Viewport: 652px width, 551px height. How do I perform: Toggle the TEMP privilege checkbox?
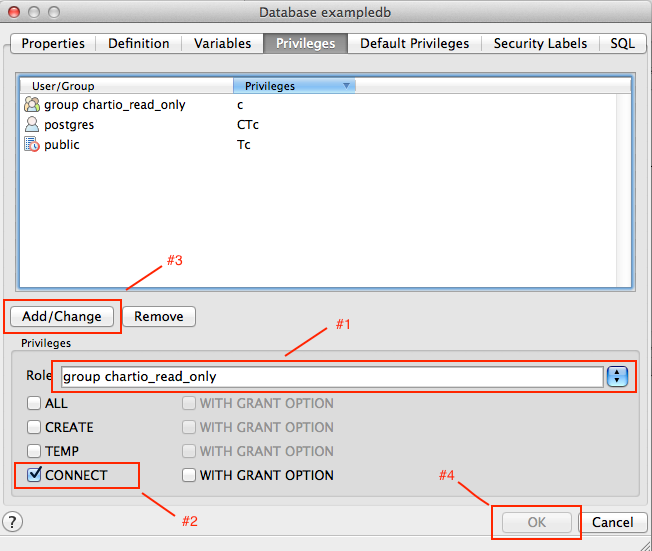tap(35, 452)
